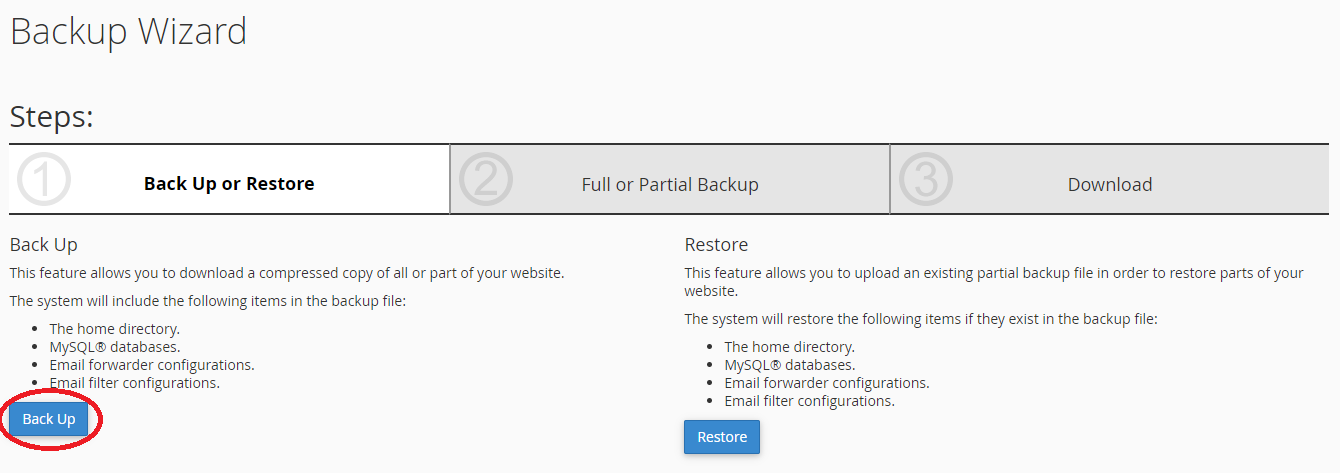
Task: Click the Back Up section heading
Action: point(43,244)
